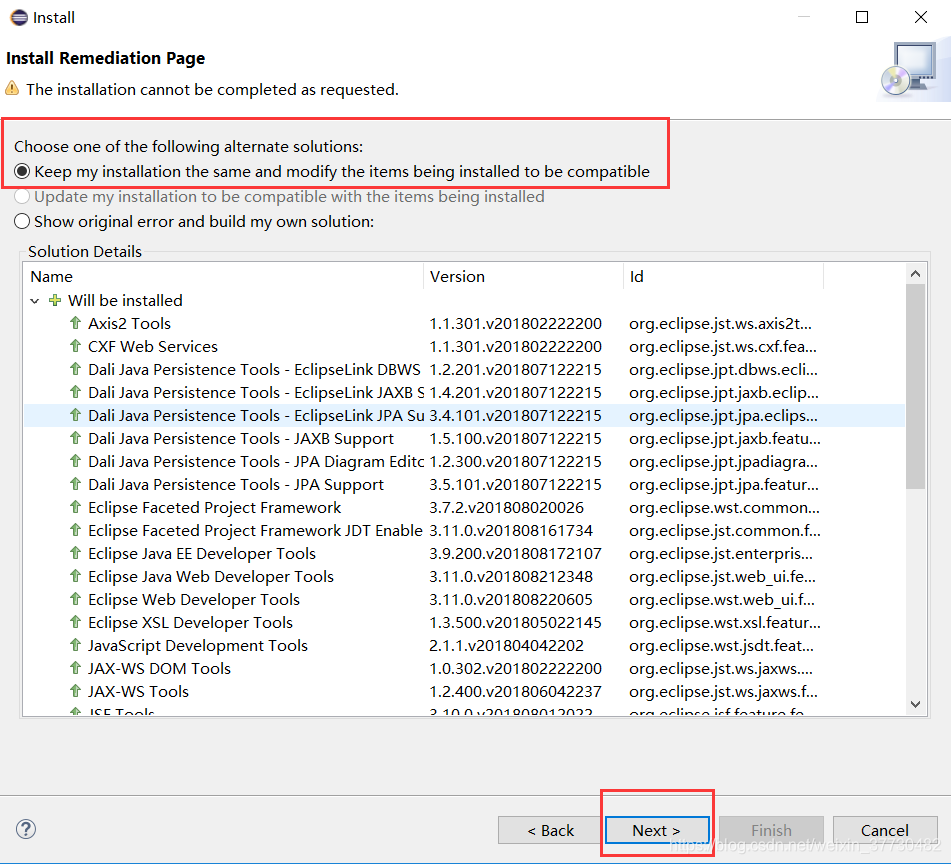Click arrow icon of Eclipse Java EE Developer Tools
The width and height of the screenshot is (951, 864).
(75, 554)
